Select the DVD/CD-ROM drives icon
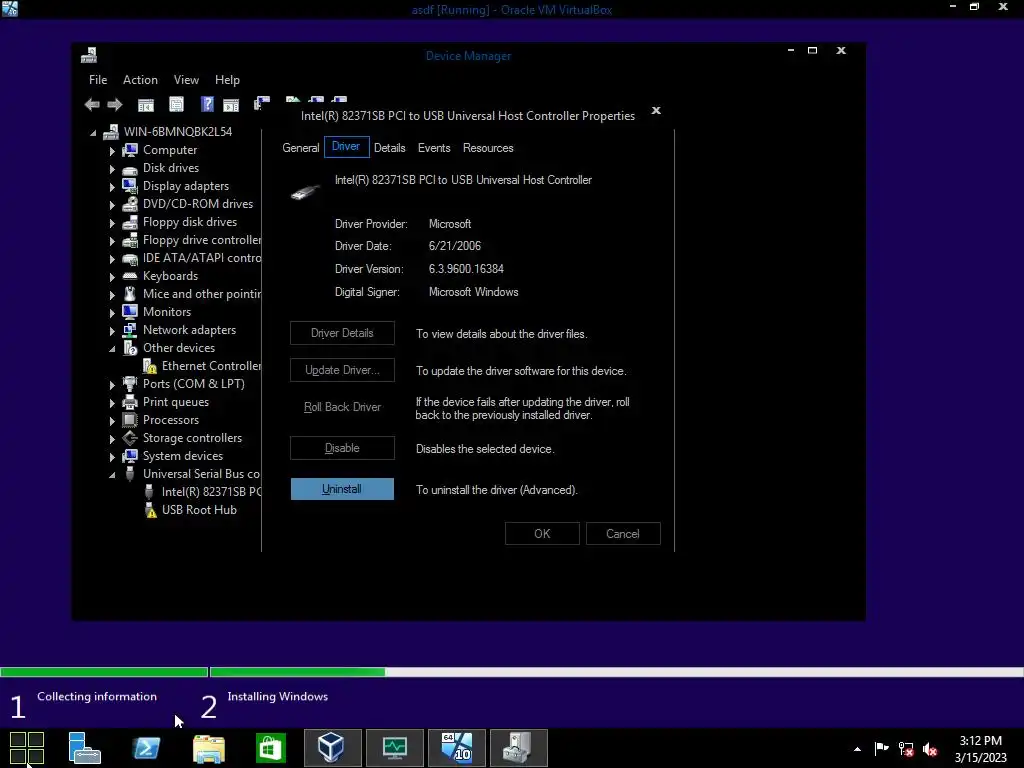 click(x=130, y=204)
